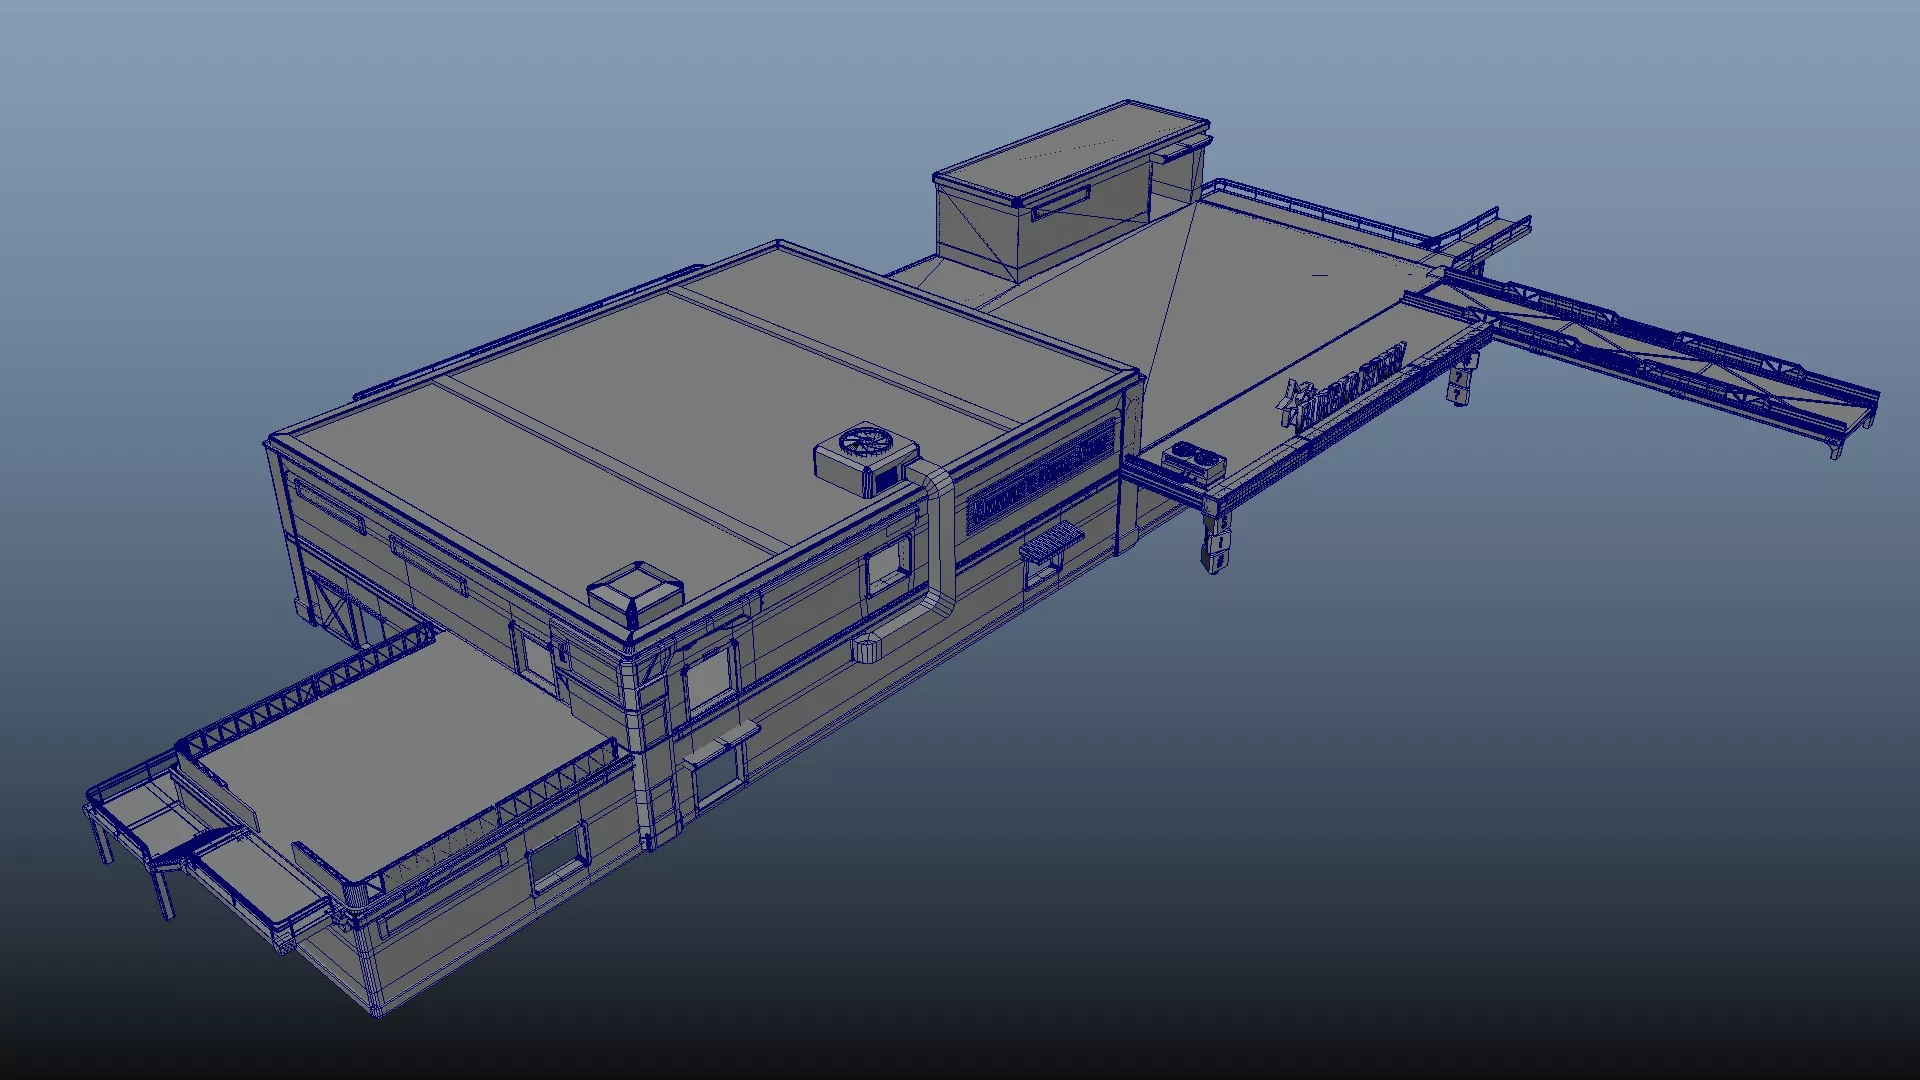The image size is (1920, 1080).
Task: Select the storefront sign panel on the wall
Action: tap(1040, 478)
